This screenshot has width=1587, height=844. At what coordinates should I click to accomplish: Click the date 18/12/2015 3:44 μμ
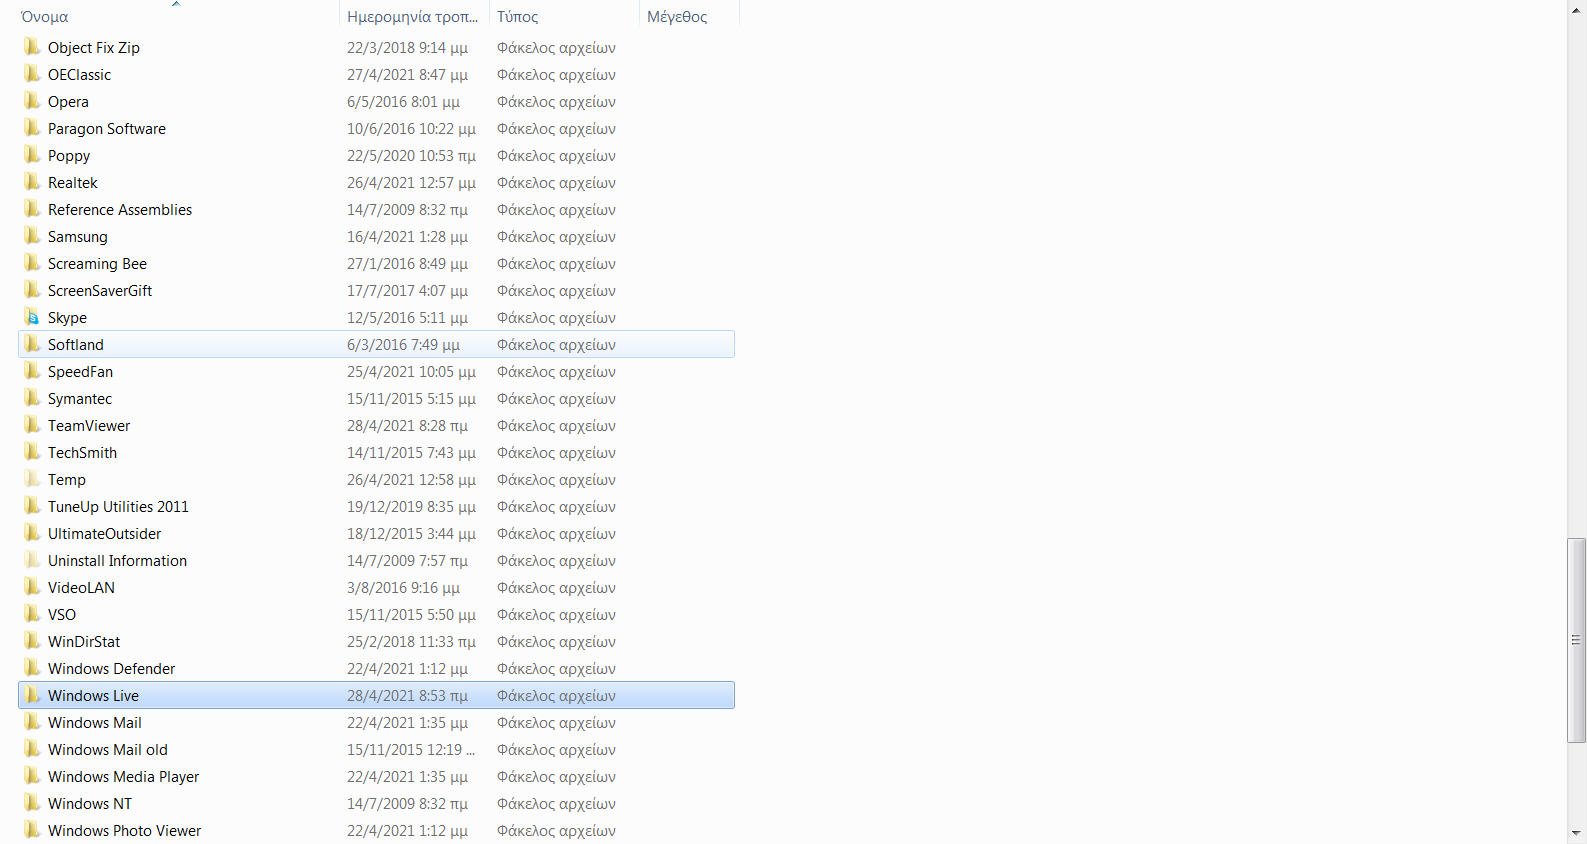pyautogui.click(x=411, y=533)
